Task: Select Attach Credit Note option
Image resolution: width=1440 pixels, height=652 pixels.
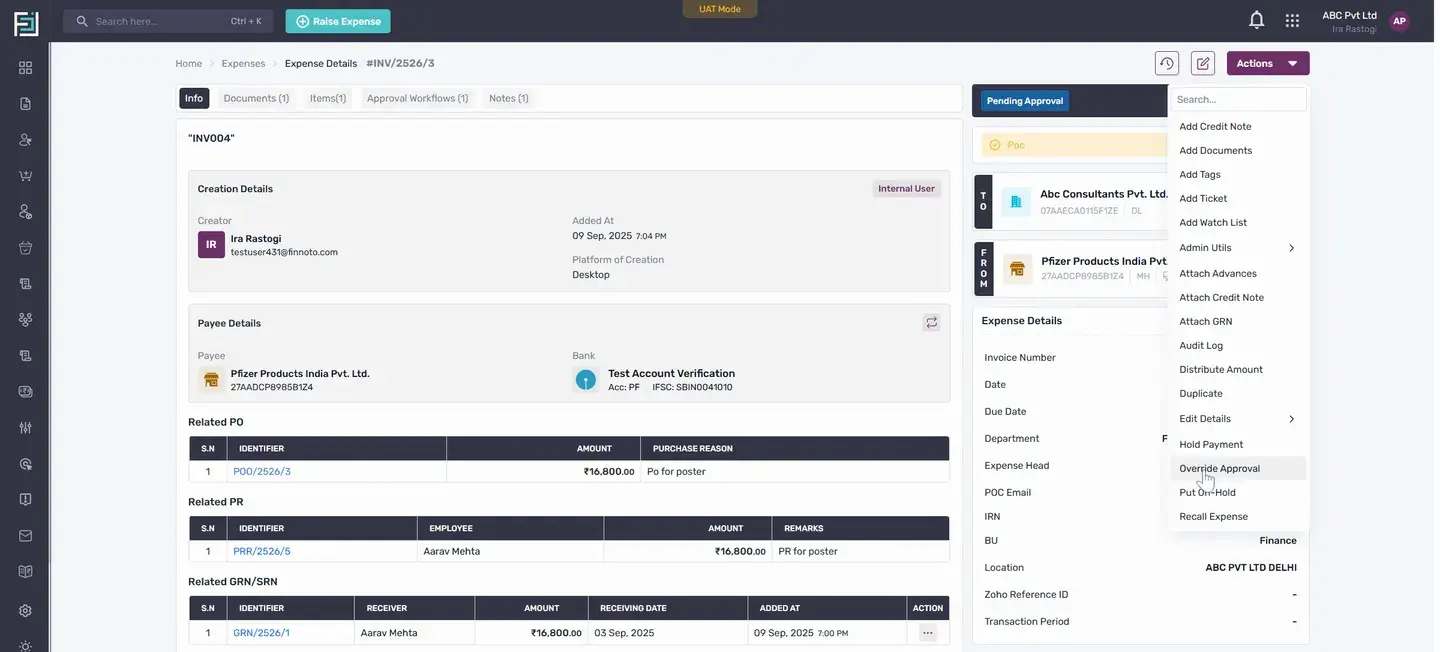Action: [1238, 298]
